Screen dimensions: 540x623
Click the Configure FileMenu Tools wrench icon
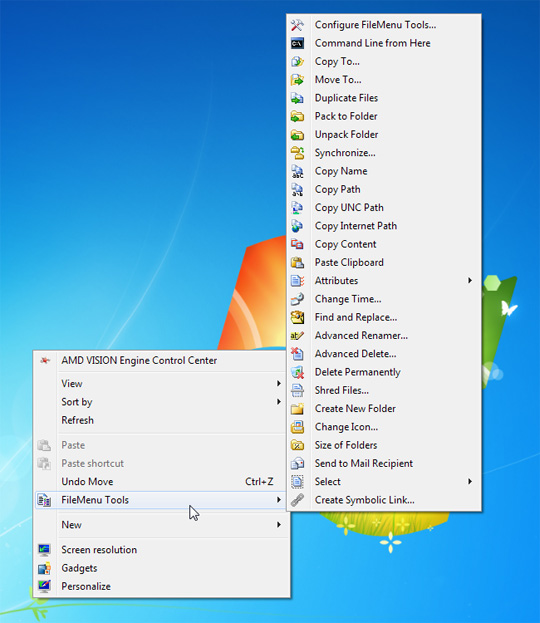point(297,25)
